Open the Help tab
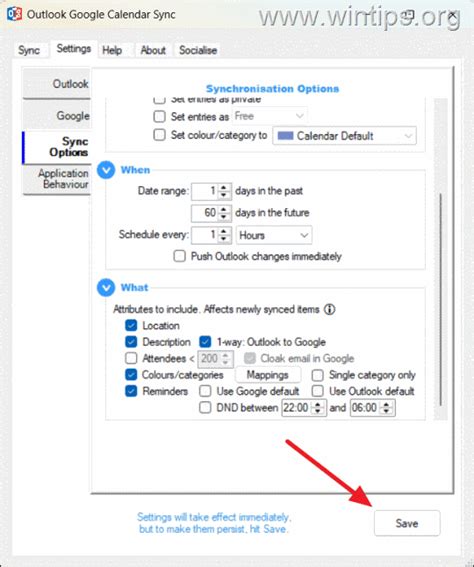 point(112,50)
